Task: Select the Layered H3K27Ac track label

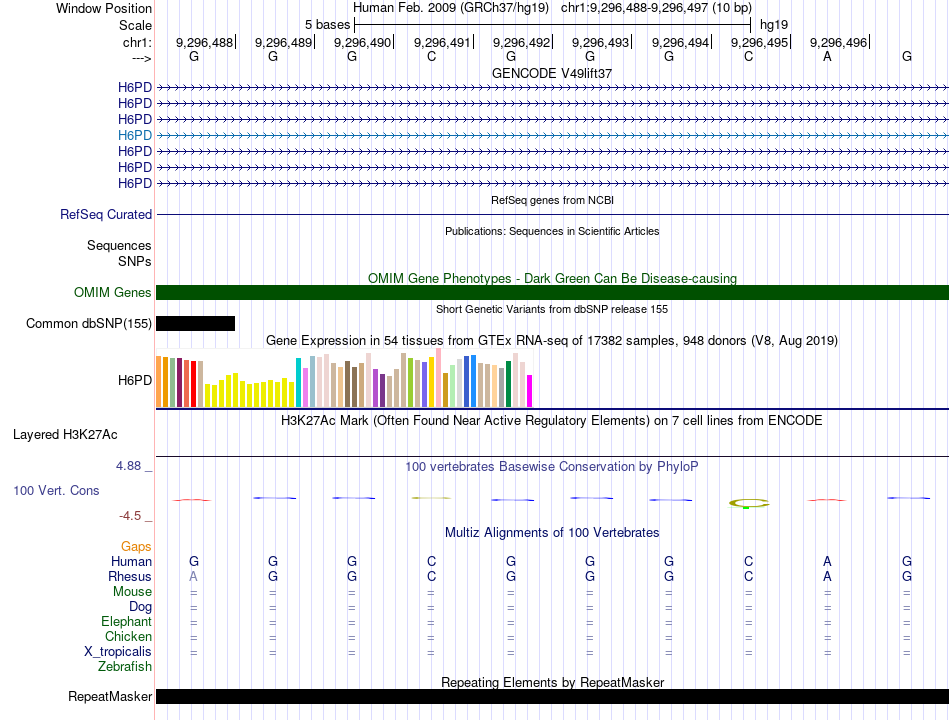Action: (65, 435)
